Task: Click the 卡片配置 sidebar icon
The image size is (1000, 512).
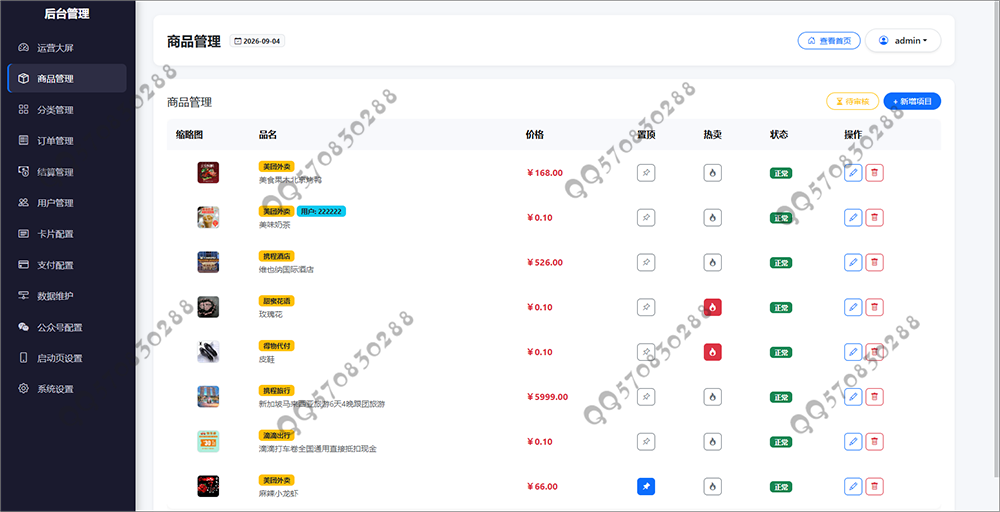Action: pos(24,234)
